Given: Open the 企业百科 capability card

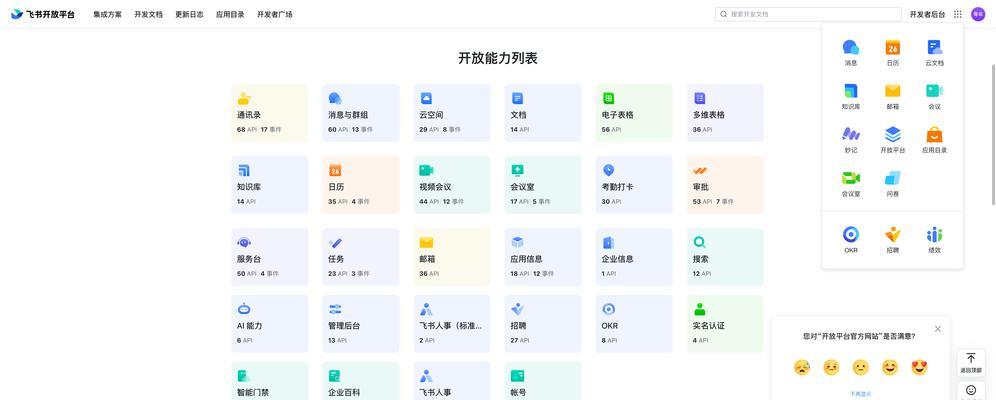Looking at the screenshot, I should [x=361, y=381].
